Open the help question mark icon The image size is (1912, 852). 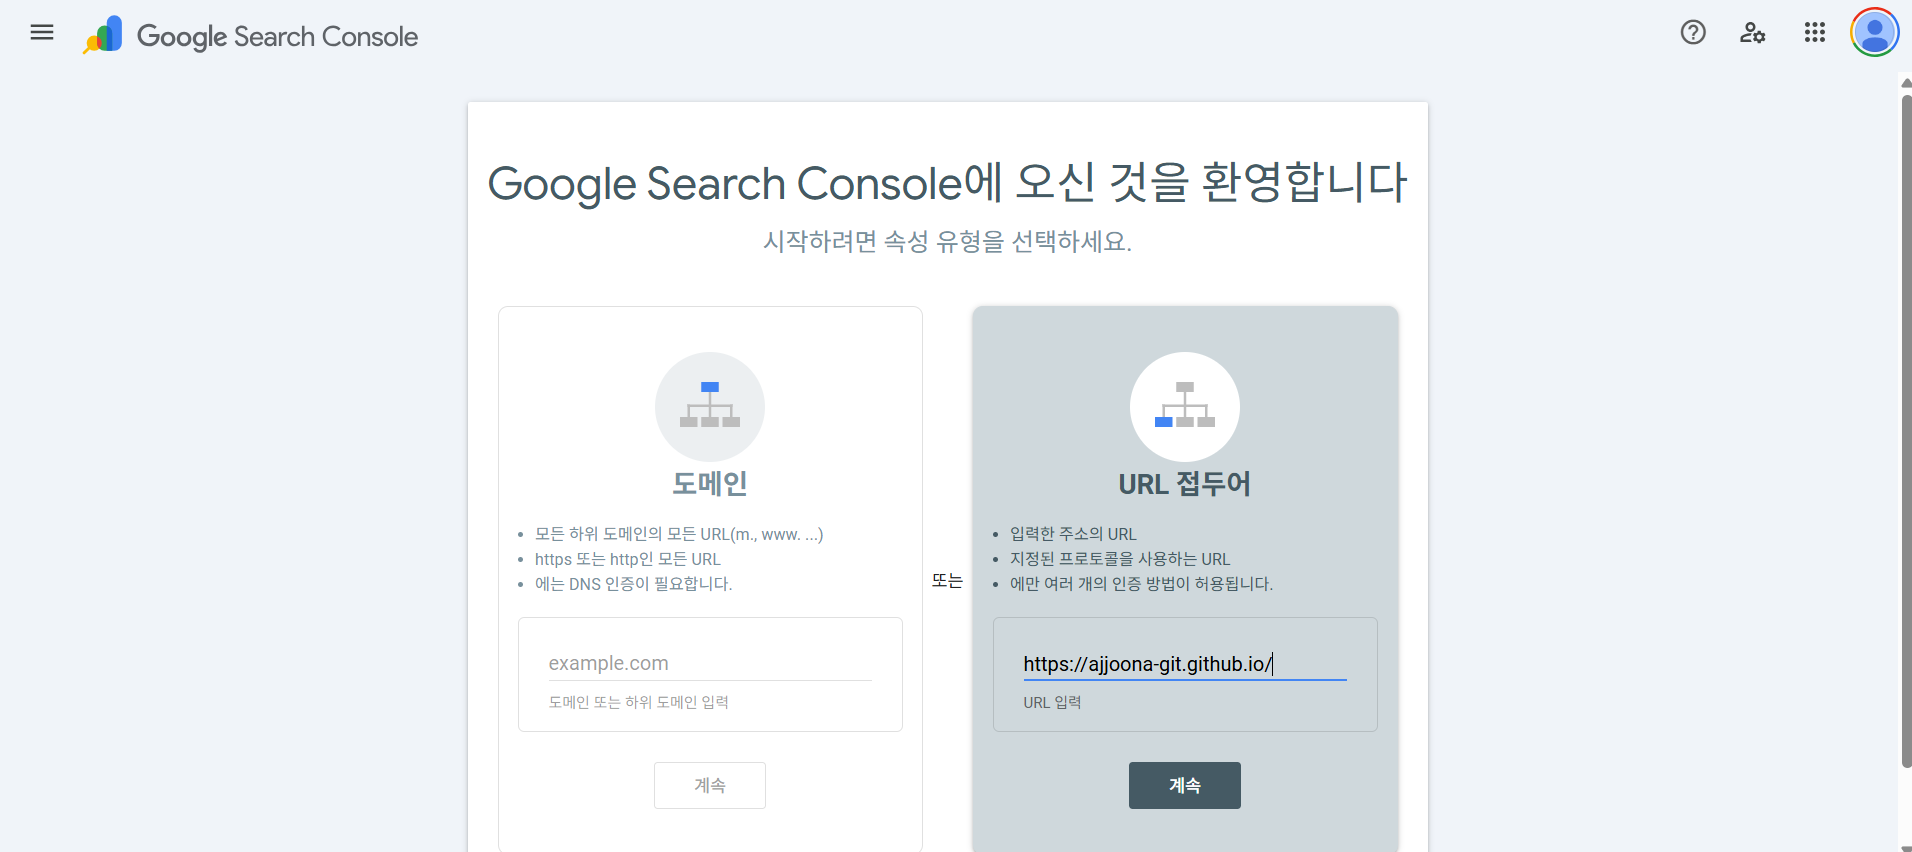tap(1693, 33)
